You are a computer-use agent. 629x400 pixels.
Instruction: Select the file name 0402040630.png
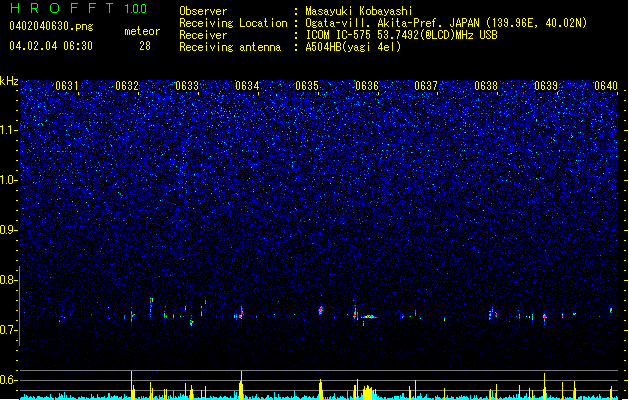pyautogui.click(x=51, y=26)
